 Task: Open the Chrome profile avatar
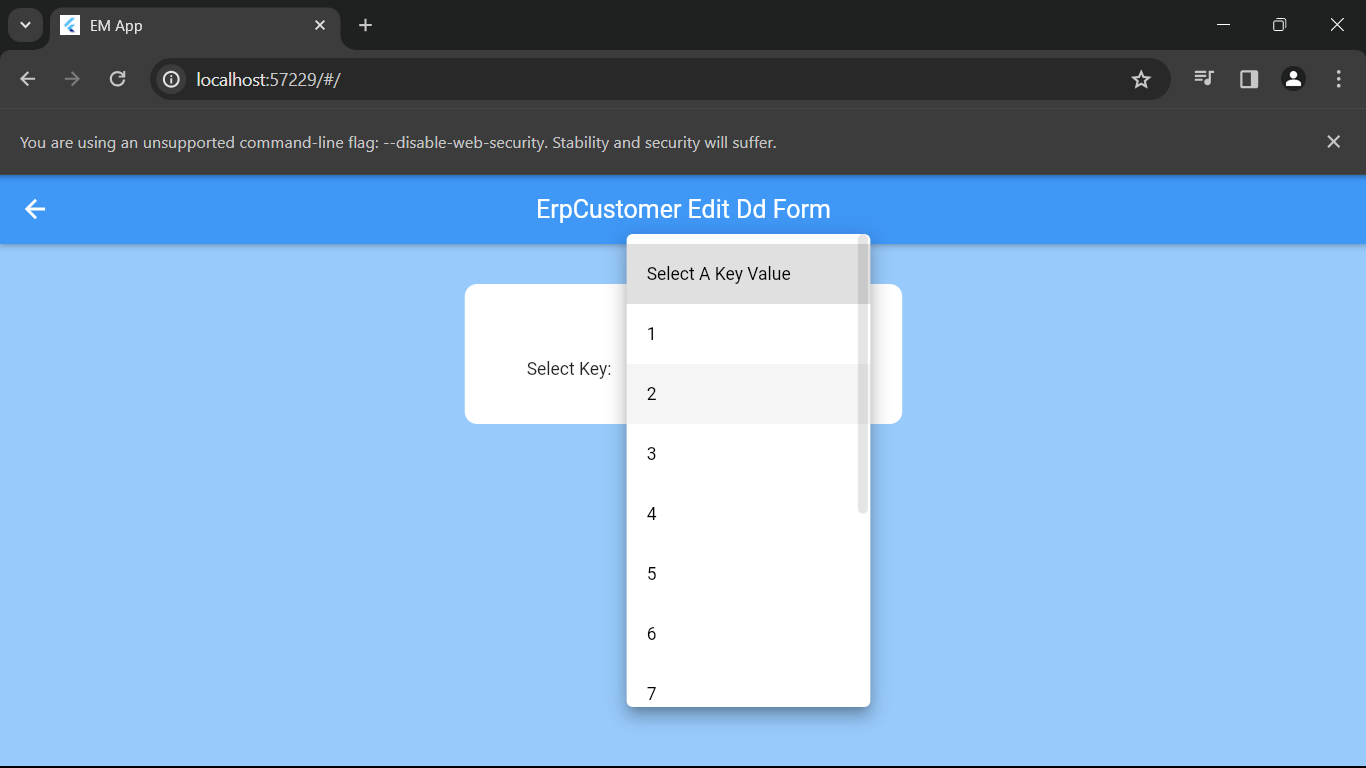(x=1293, y=79)
